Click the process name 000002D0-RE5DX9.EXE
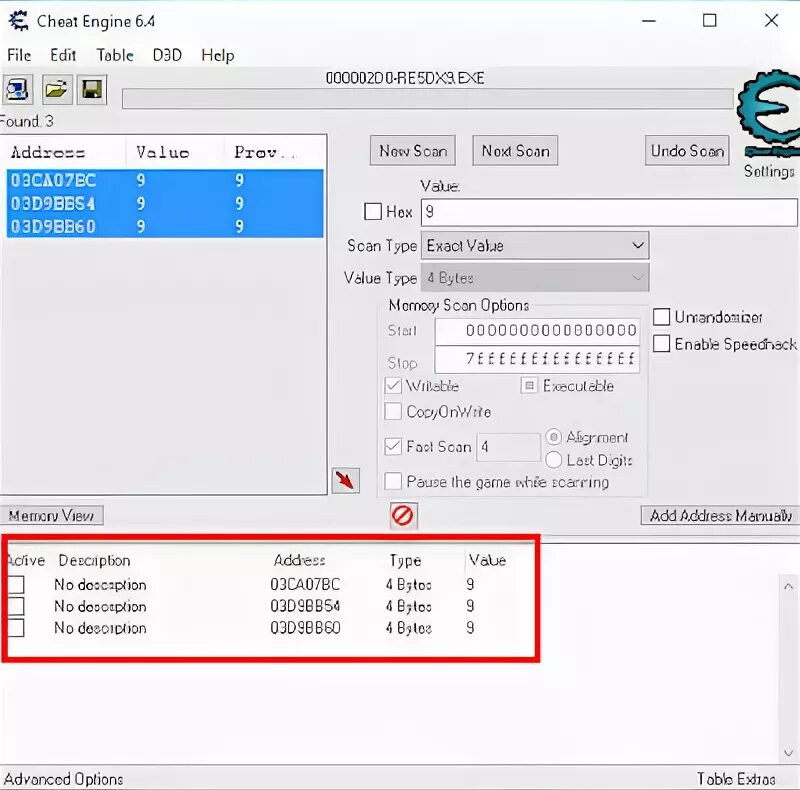The width and height of the screenshot is (800, 790). tap(405, 78)
